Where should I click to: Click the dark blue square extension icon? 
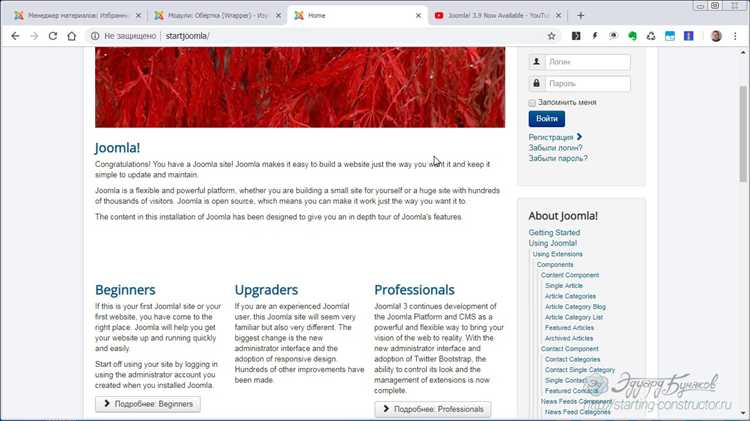point(688,36)
